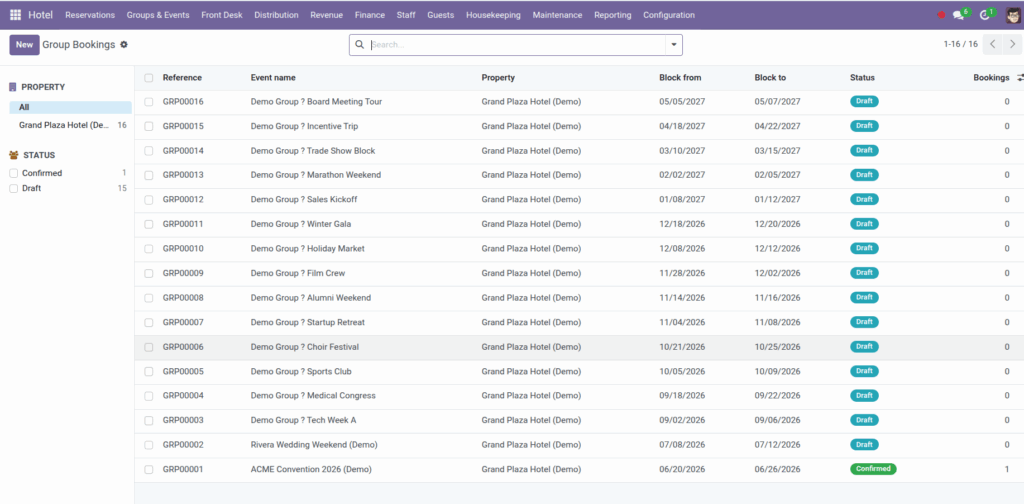The width and height of the screenshot is (1024, 504).
Task: Sort by Status column header
Action: pyautogui.click(x=862, y=78)
